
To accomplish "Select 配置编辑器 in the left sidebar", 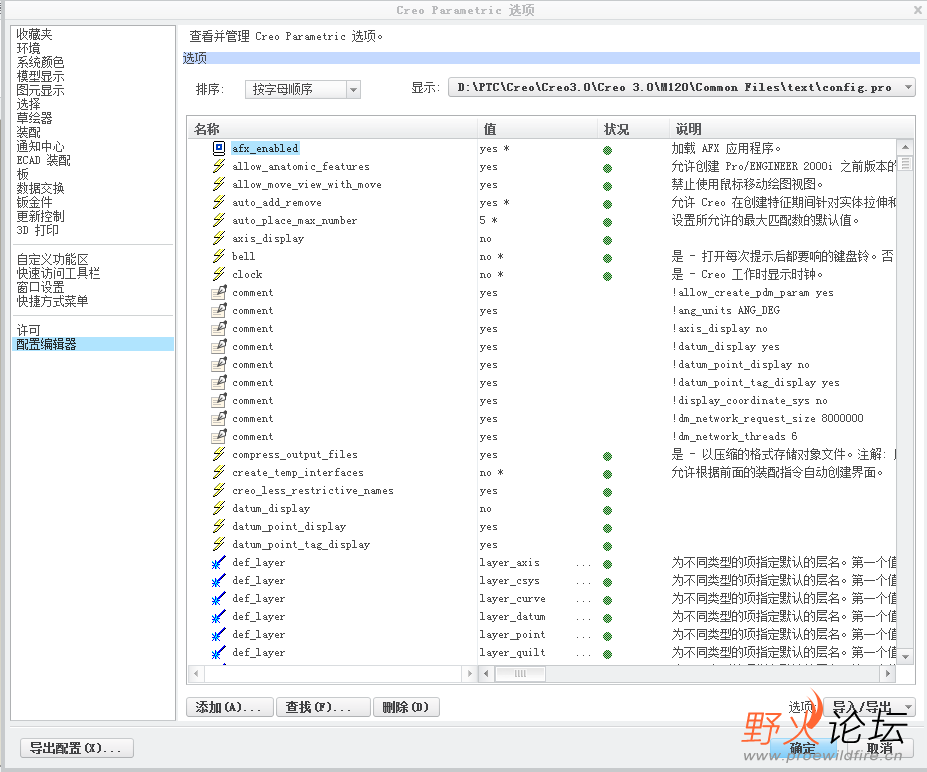I will pyautogui.click(x=93, y=344).
